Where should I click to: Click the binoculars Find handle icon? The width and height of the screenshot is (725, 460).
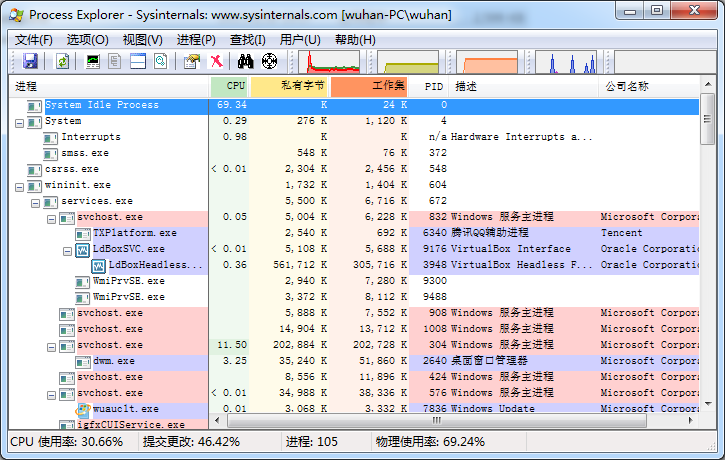pos(246,61)
